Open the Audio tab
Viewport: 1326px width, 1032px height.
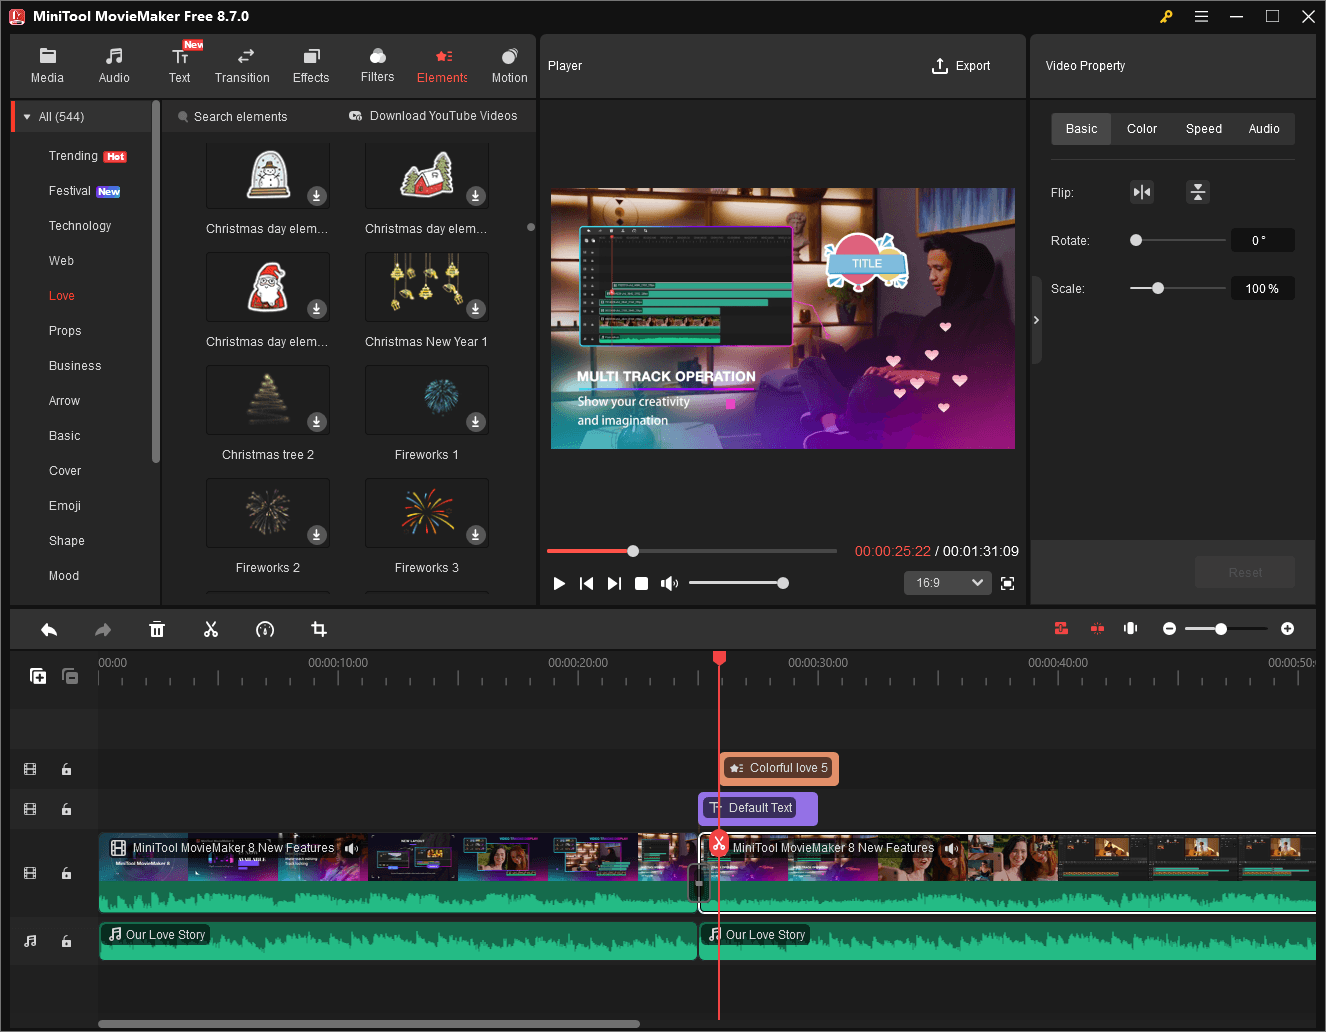pos(114,66)
